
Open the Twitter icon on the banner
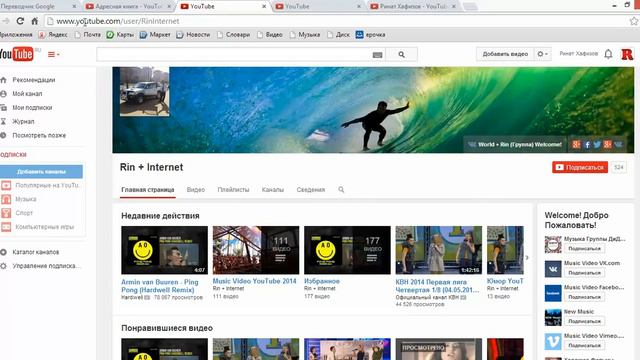[x=597, y=144]
